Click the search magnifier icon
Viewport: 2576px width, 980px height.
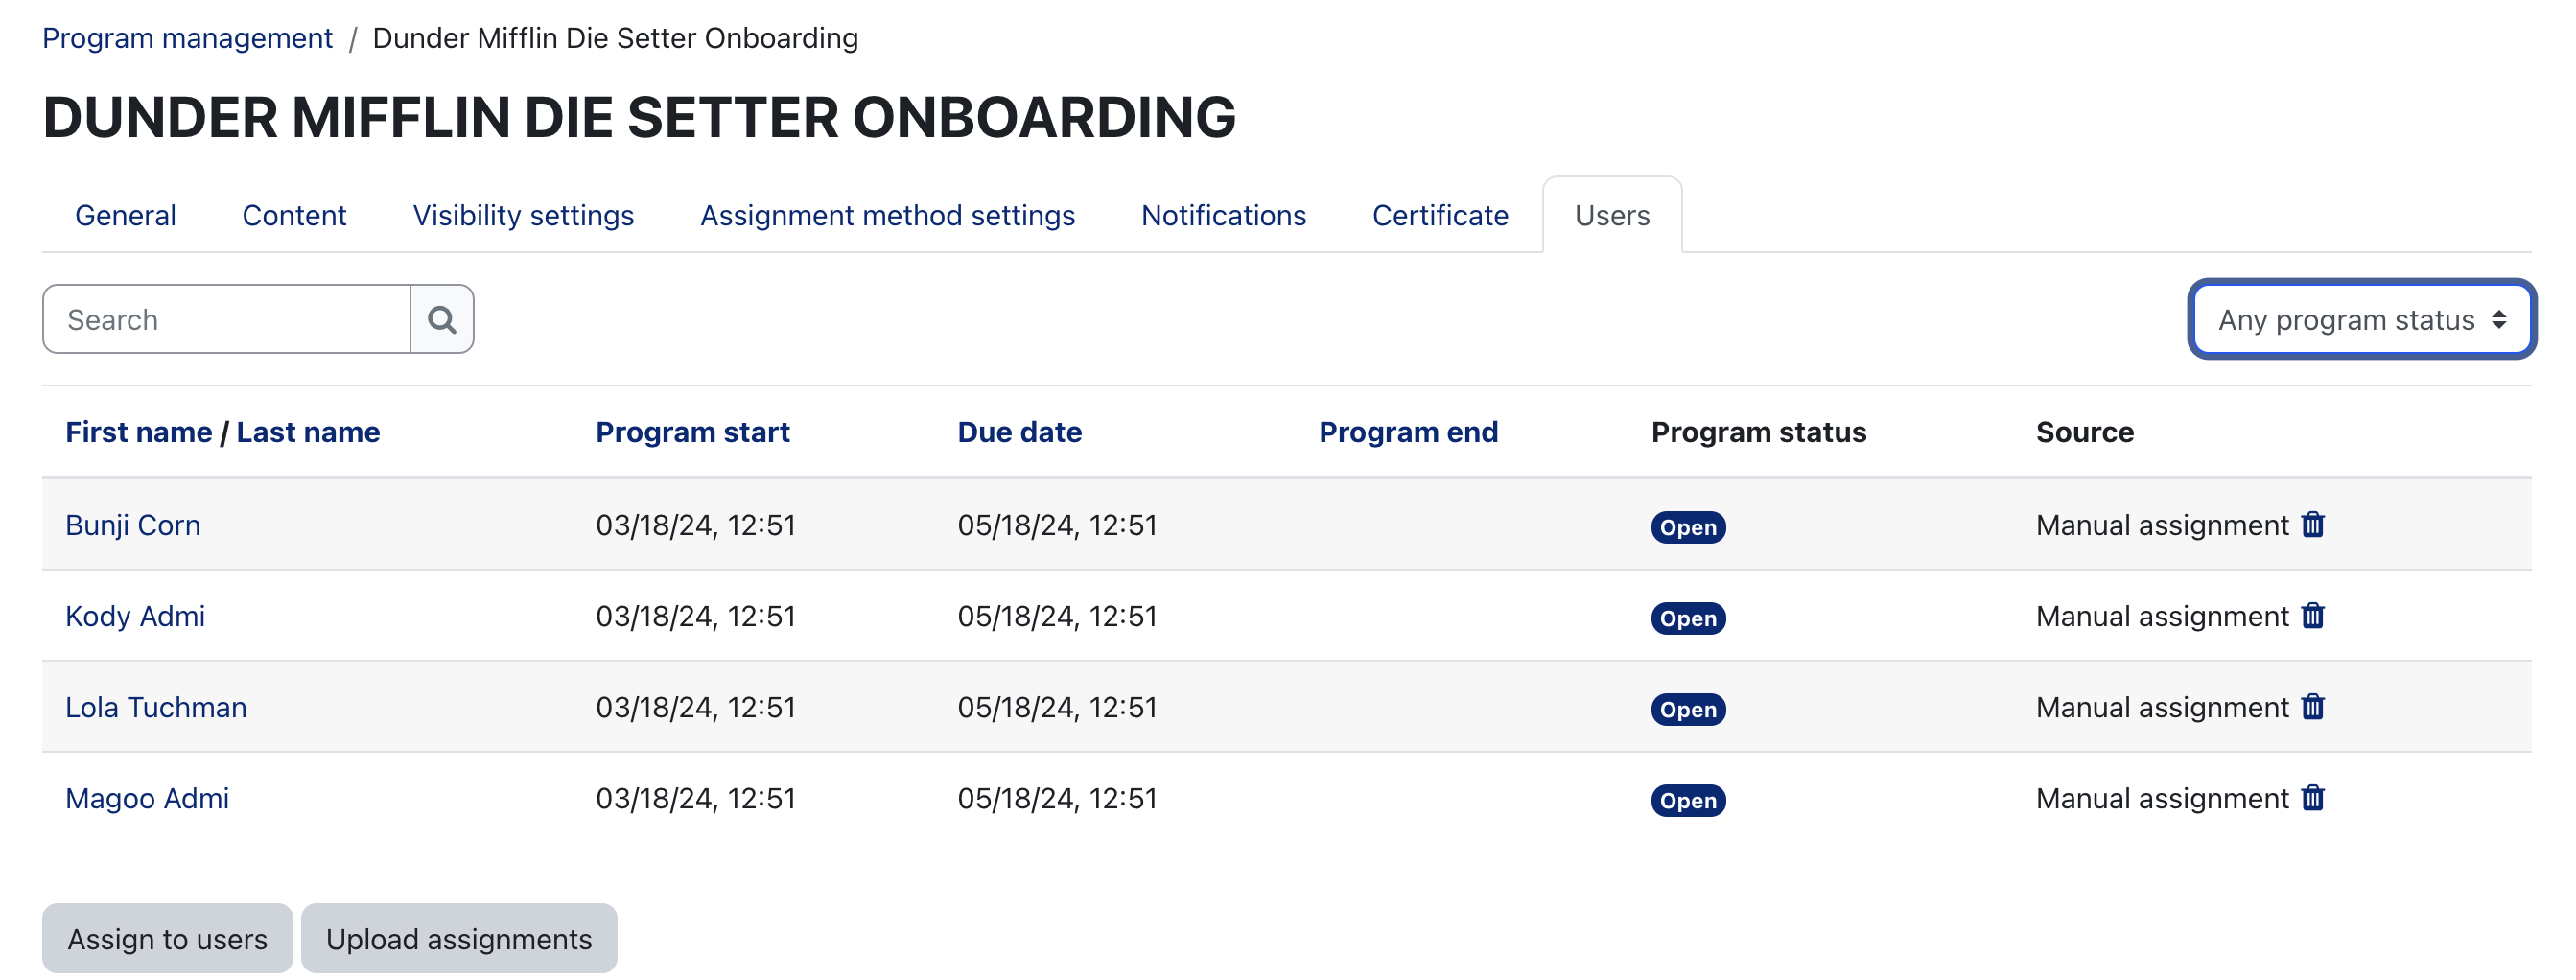442,319
